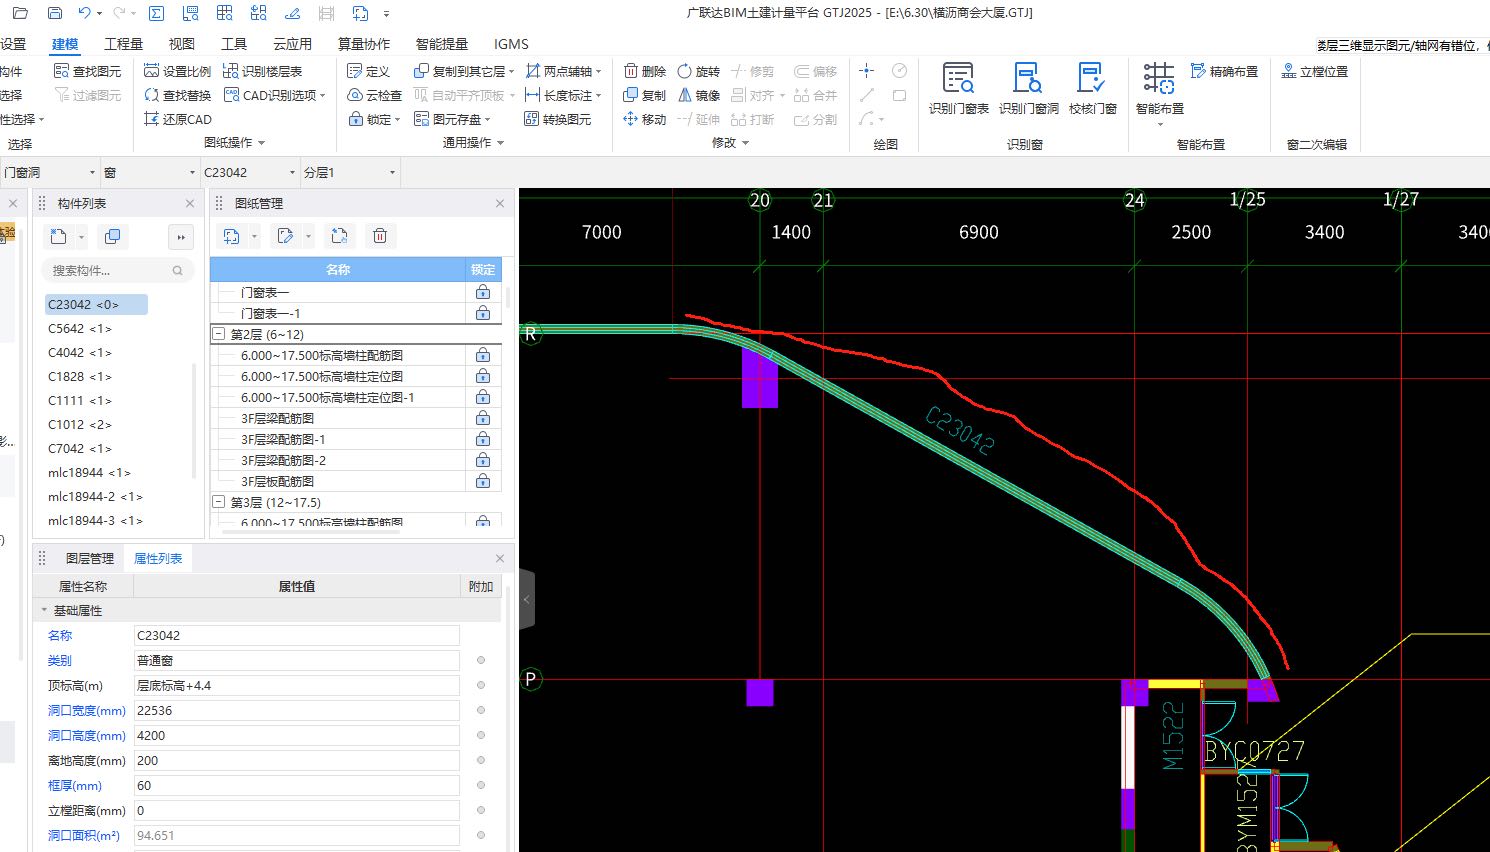Open 查找图元 find element tool

pos(88,71)
